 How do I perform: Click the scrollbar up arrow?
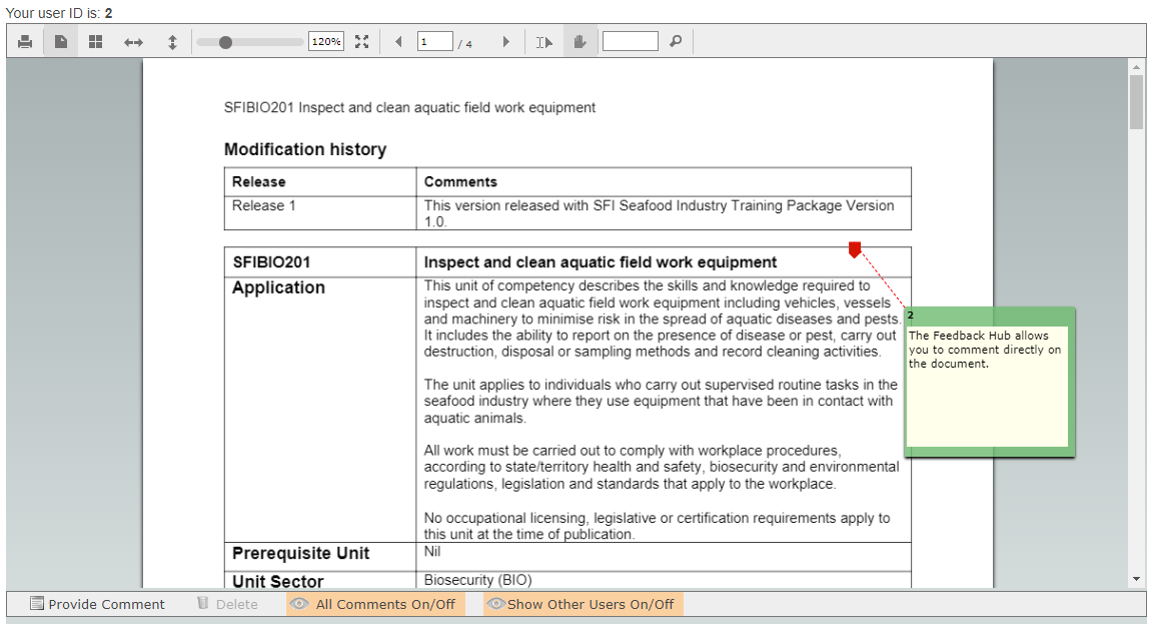click(1137, 67)
